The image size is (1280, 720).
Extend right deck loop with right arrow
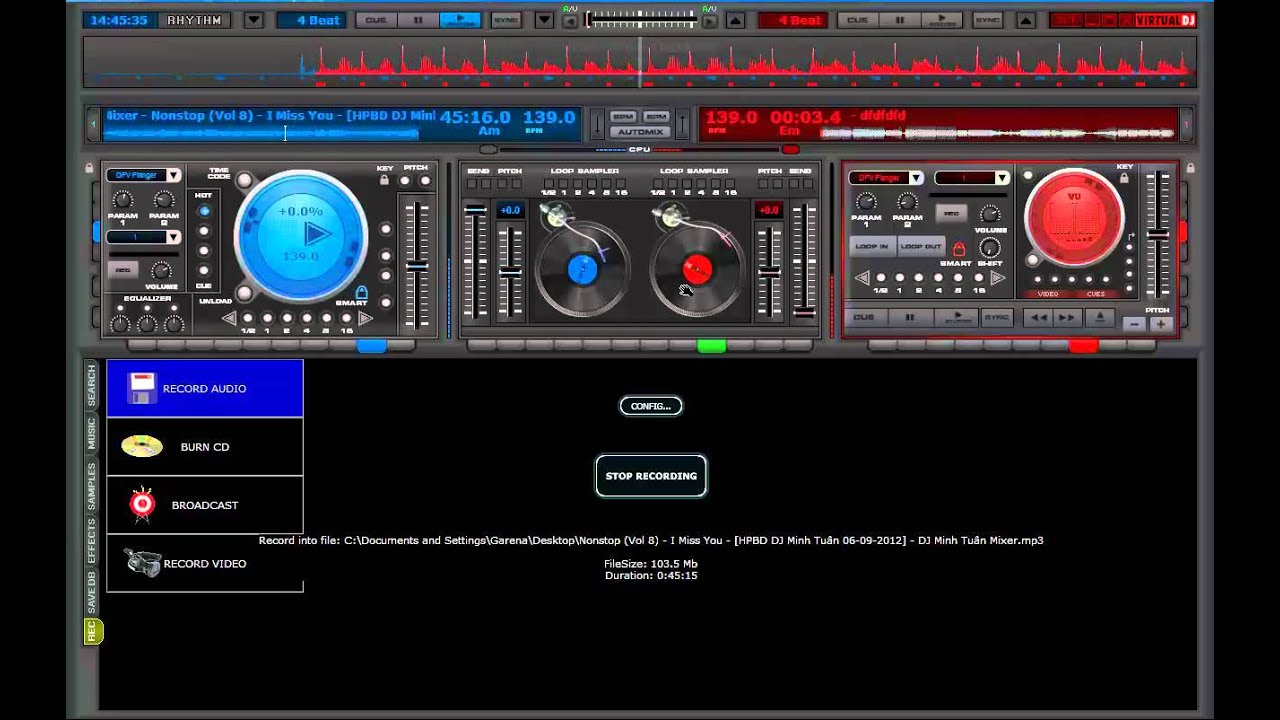[x=997, y=278]
